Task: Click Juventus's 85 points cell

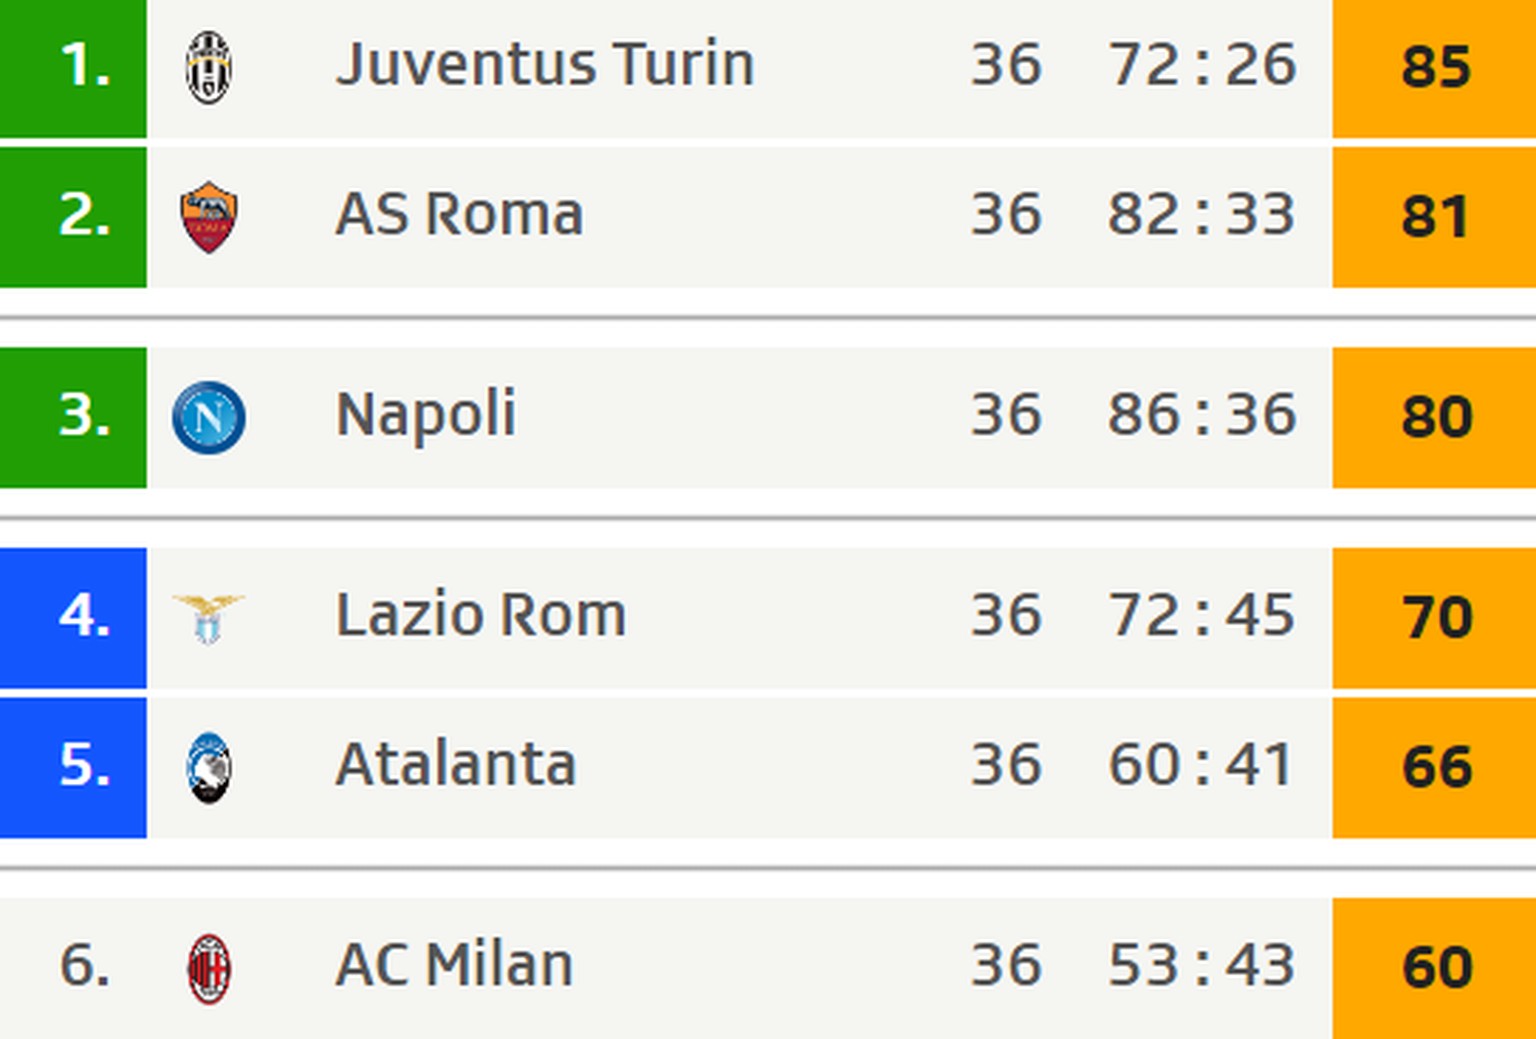Action: click(1434, 68)
